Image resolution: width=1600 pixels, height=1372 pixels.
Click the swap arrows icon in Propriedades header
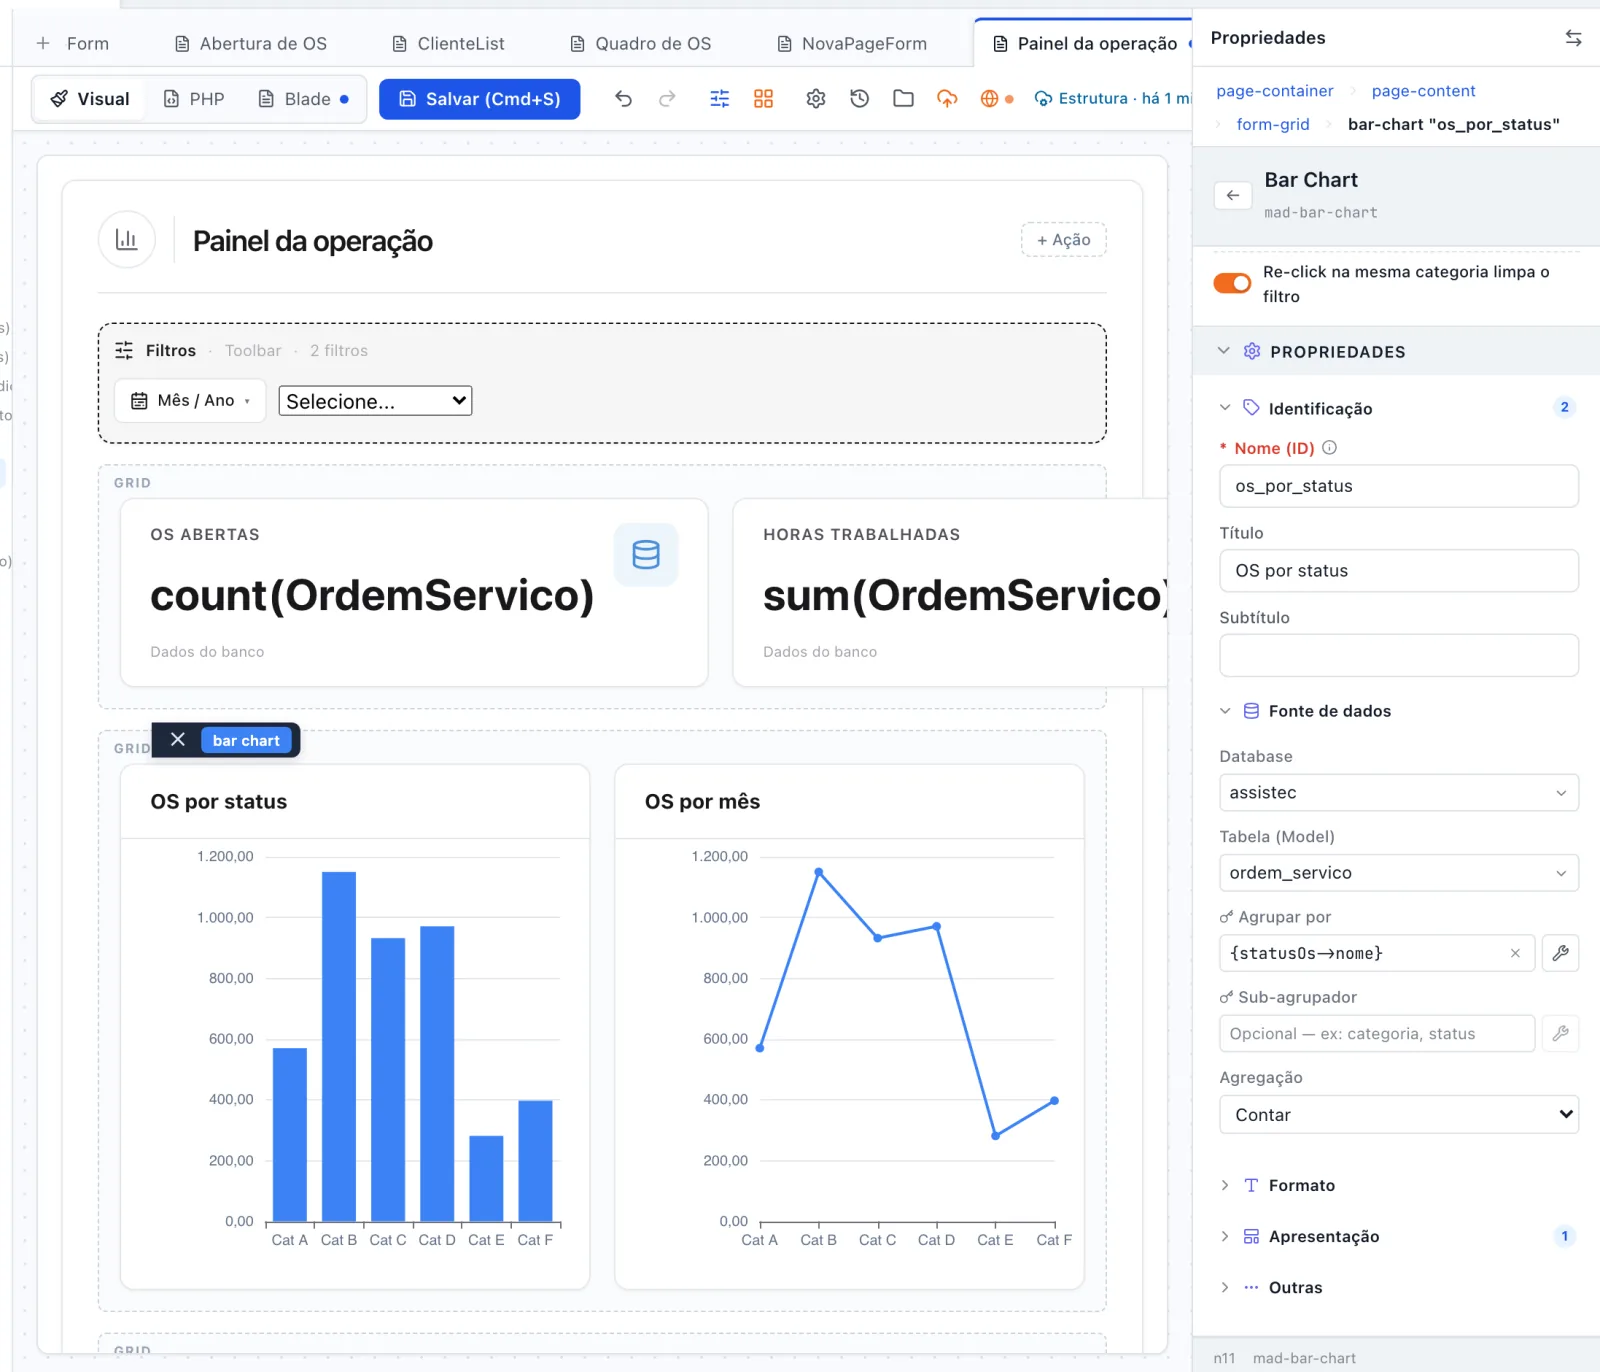tap(1573, 38)
